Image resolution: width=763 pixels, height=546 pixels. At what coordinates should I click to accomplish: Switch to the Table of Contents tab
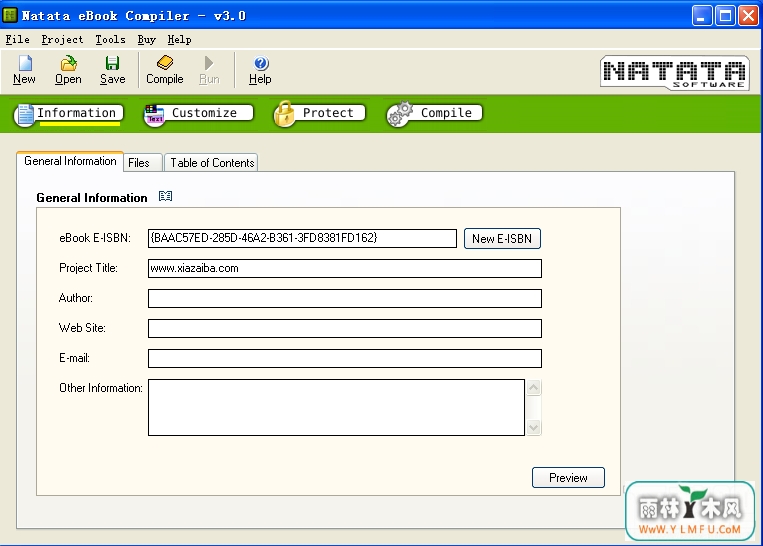point(212,163)
